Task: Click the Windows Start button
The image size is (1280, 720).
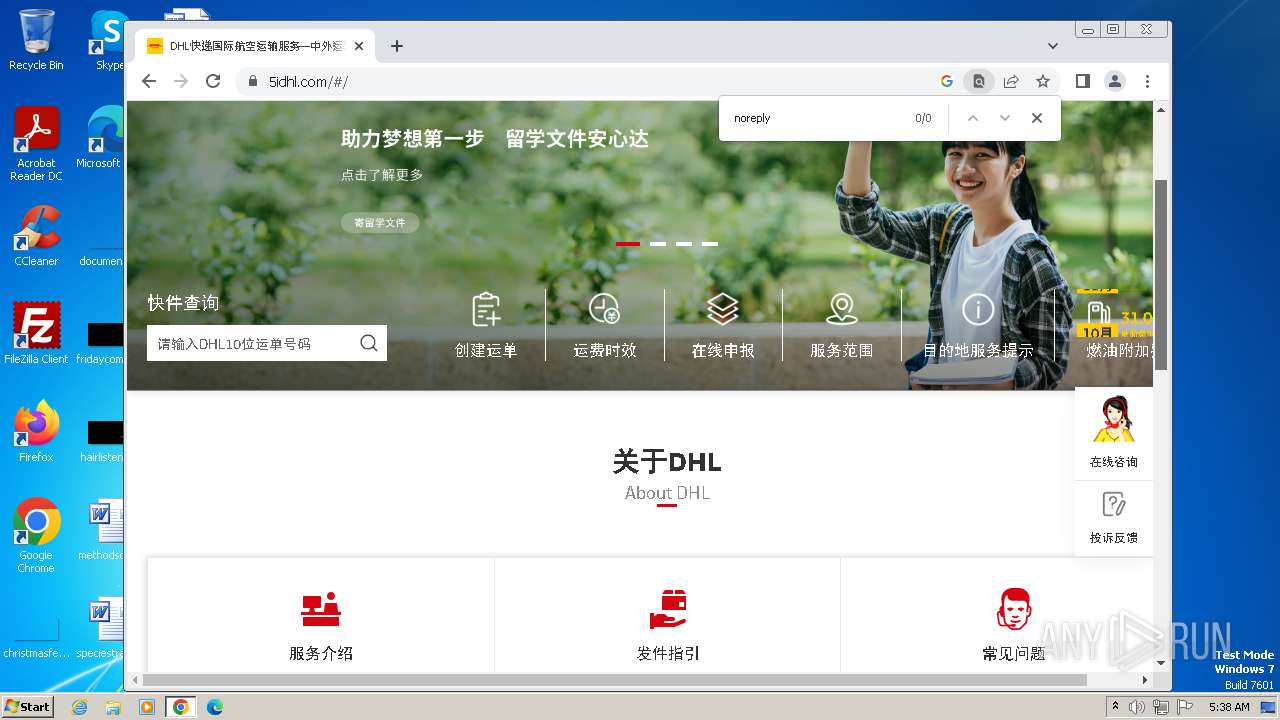Action: pyautogui.click(x=28, y=706)
